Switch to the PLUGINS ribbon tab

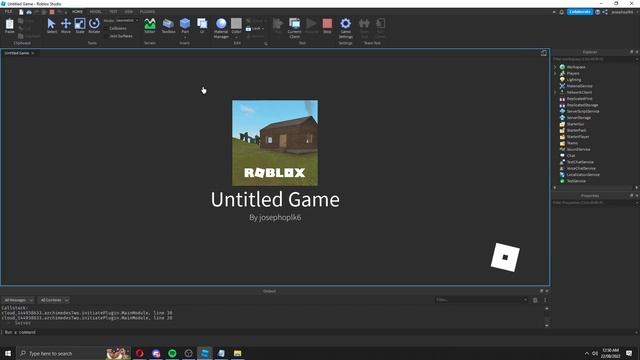point(147,11)
